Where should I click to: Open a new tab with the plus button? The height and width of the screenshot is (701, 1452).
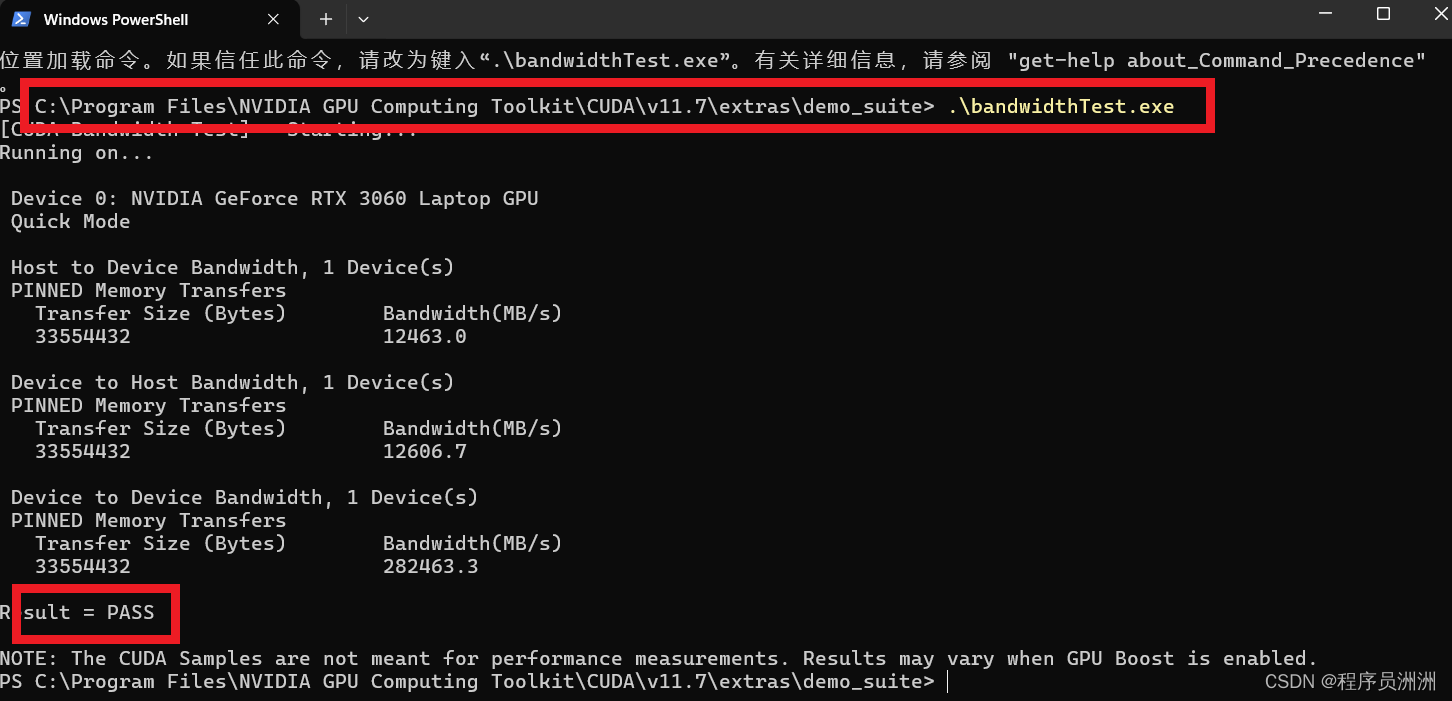pyautogui.click(x=325, y=18)
